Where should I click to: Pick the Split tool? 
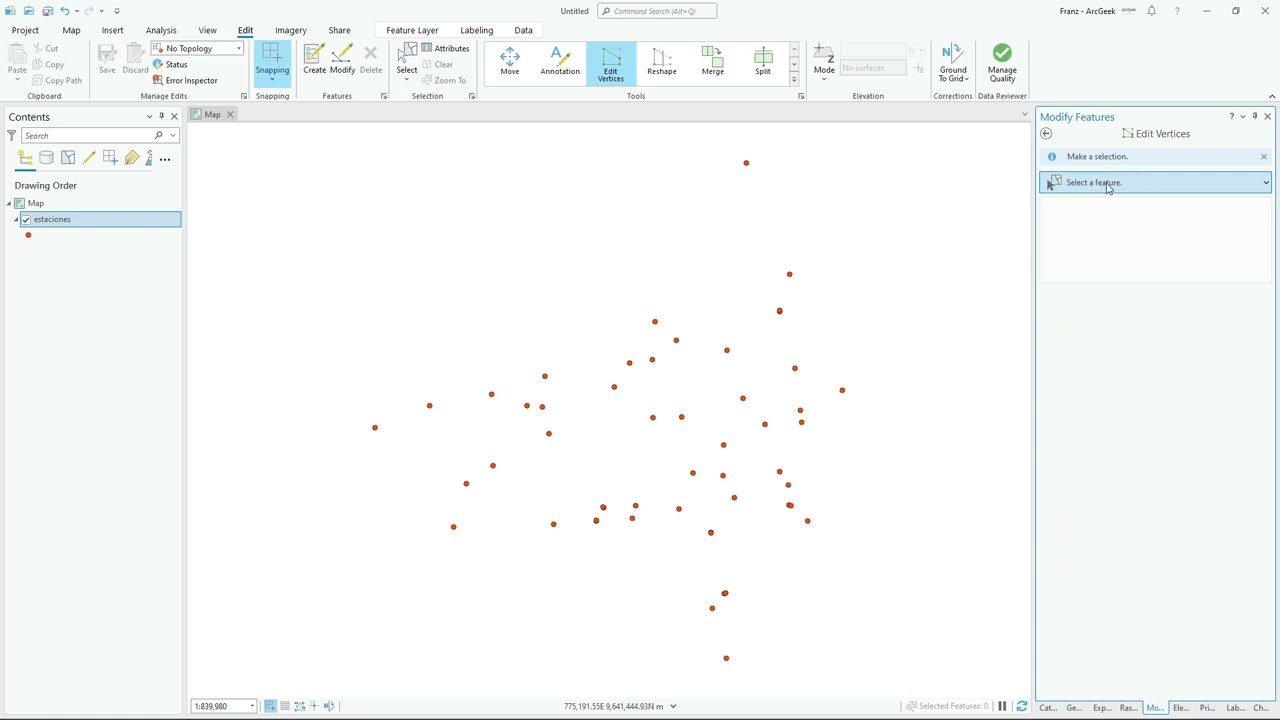click(x=763, y=62)
